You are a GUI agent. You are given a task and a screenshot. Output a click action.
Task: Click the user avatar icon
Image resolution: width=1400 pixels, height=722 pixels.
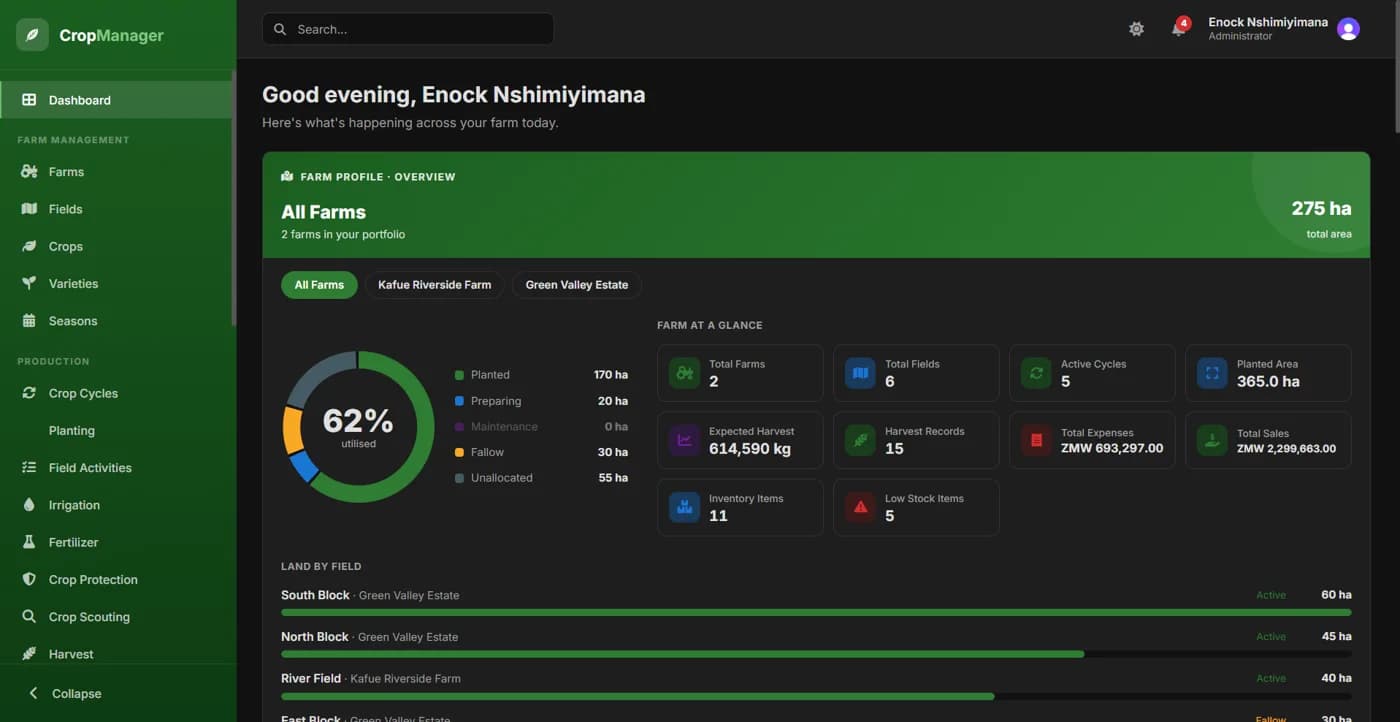(x=1348, y=29)
